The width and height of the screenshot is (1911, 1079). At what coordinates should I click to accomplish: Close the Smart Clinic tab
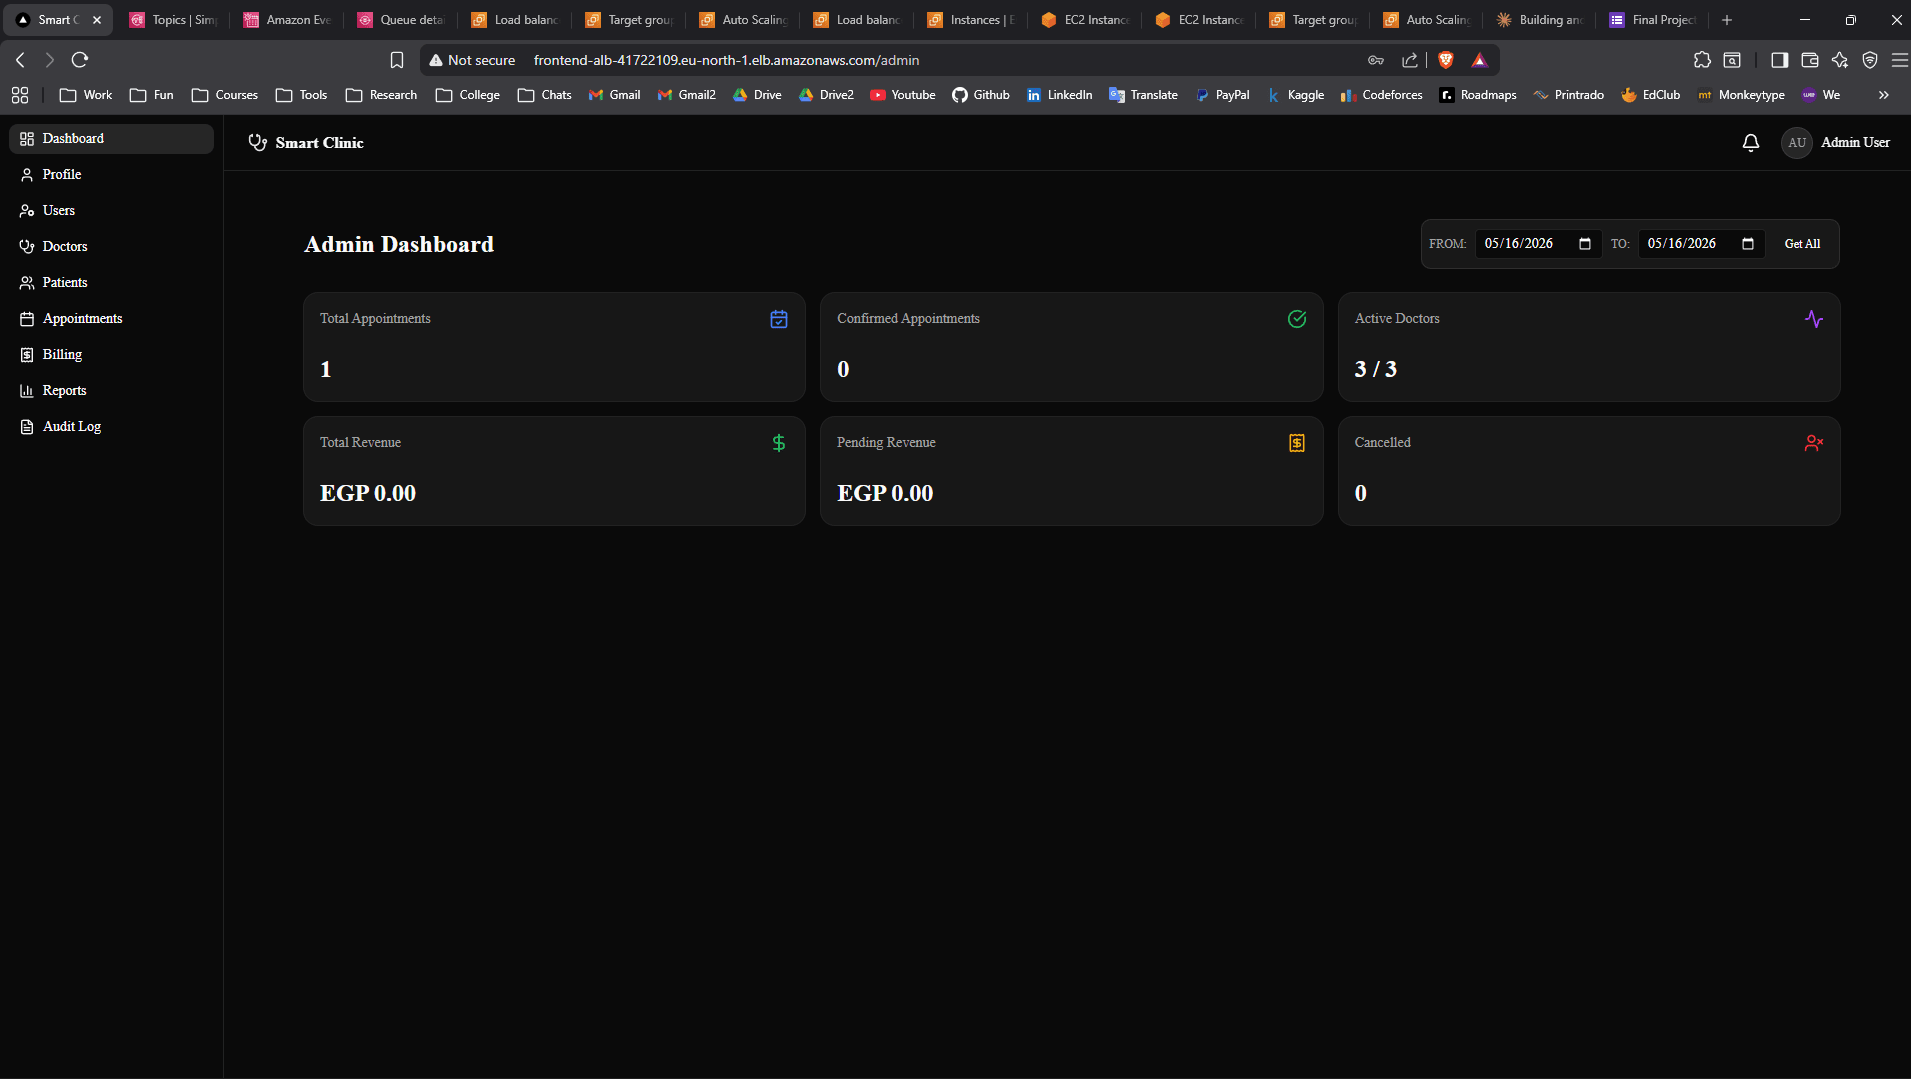coord(97,20)
